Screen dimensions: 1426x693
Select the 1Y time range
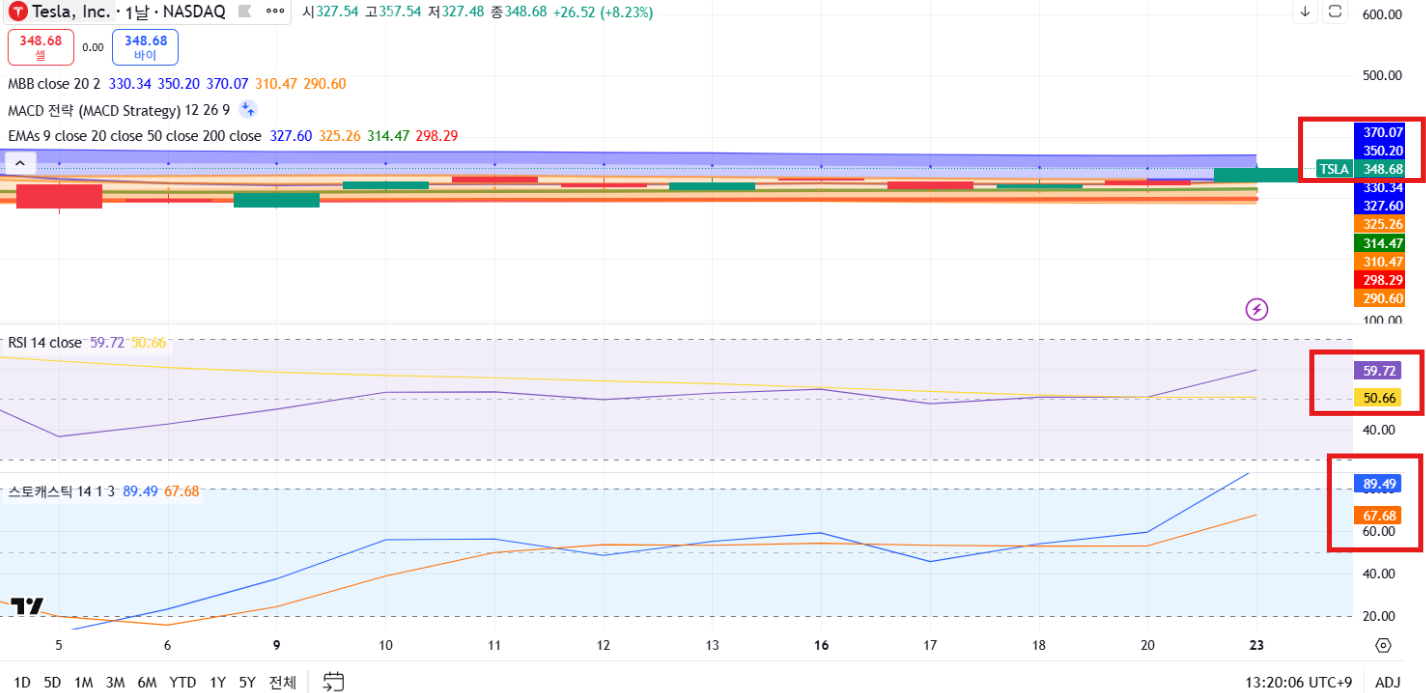(x=217, y=682)
